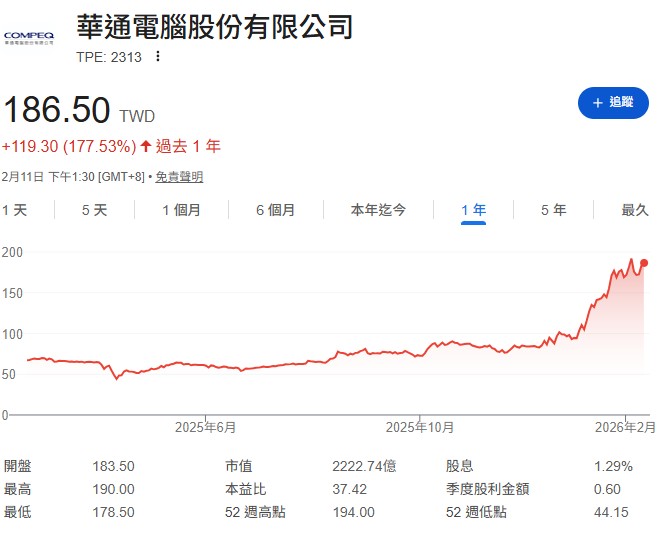Open the three-dot menu beside TPE: 2313
The height and width of the screenshot is (537, 657).
pos(158,56)
